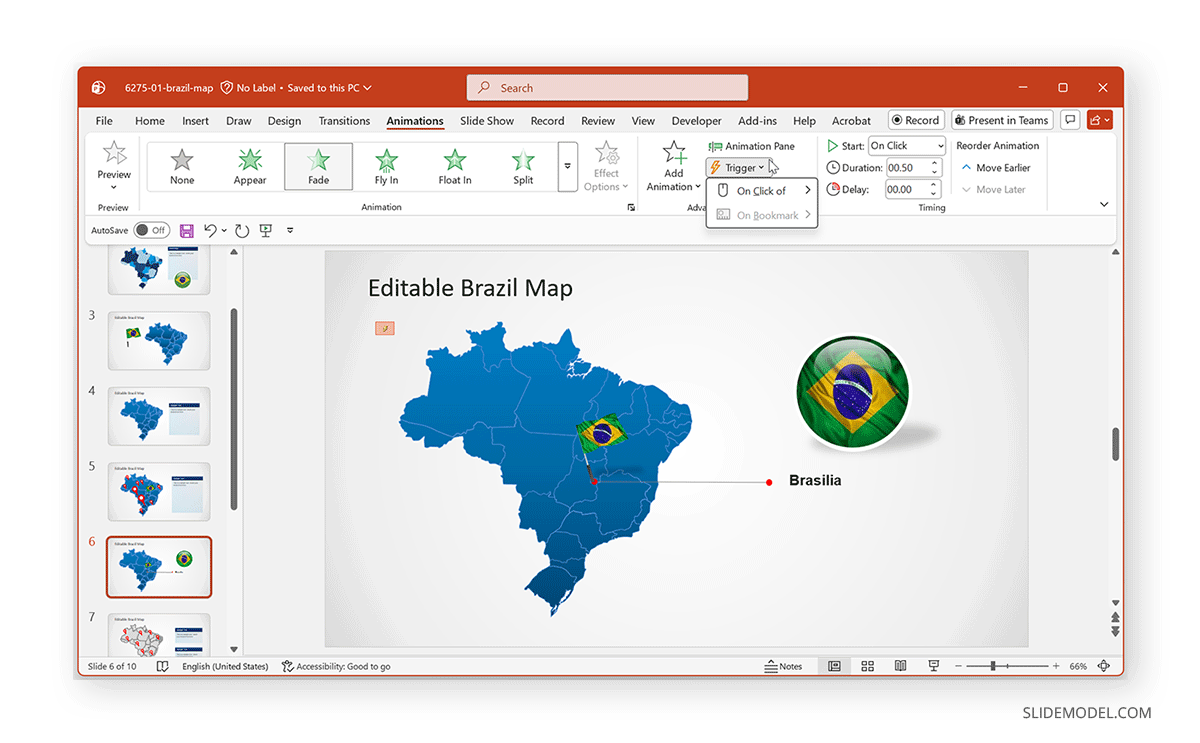1200x743 pixels.
Task: Click the Search box in title bar
Action: (607, 88)
